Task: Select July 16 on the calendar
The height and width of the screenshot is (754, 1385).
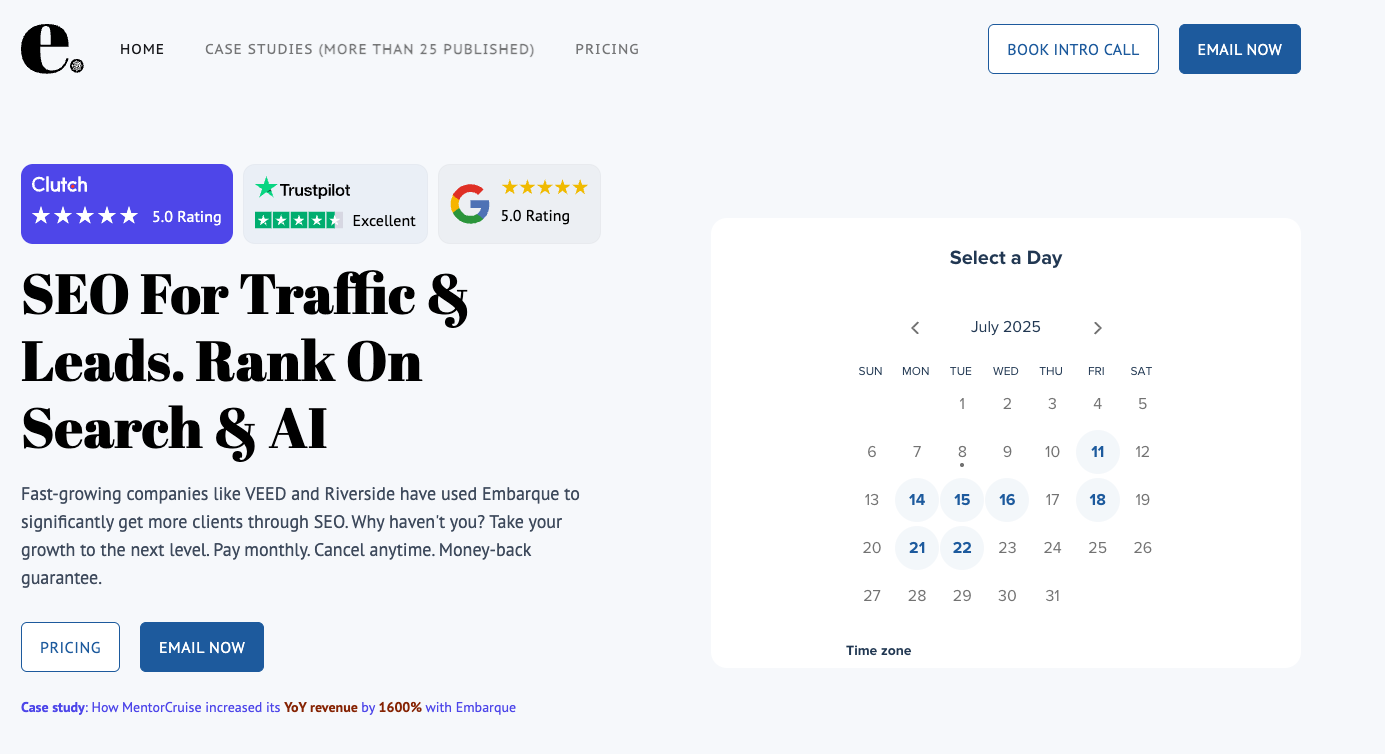Action: 1007,500
